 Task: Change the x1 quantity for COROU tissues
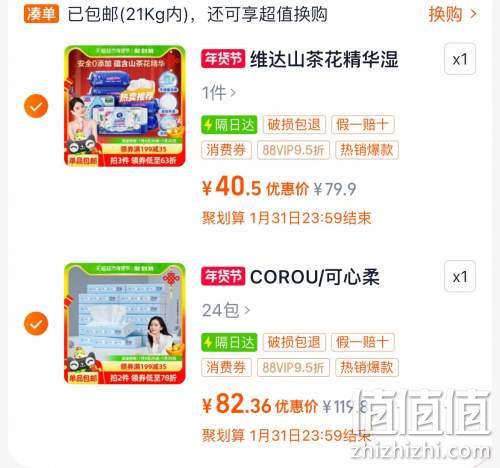[460, 277]
